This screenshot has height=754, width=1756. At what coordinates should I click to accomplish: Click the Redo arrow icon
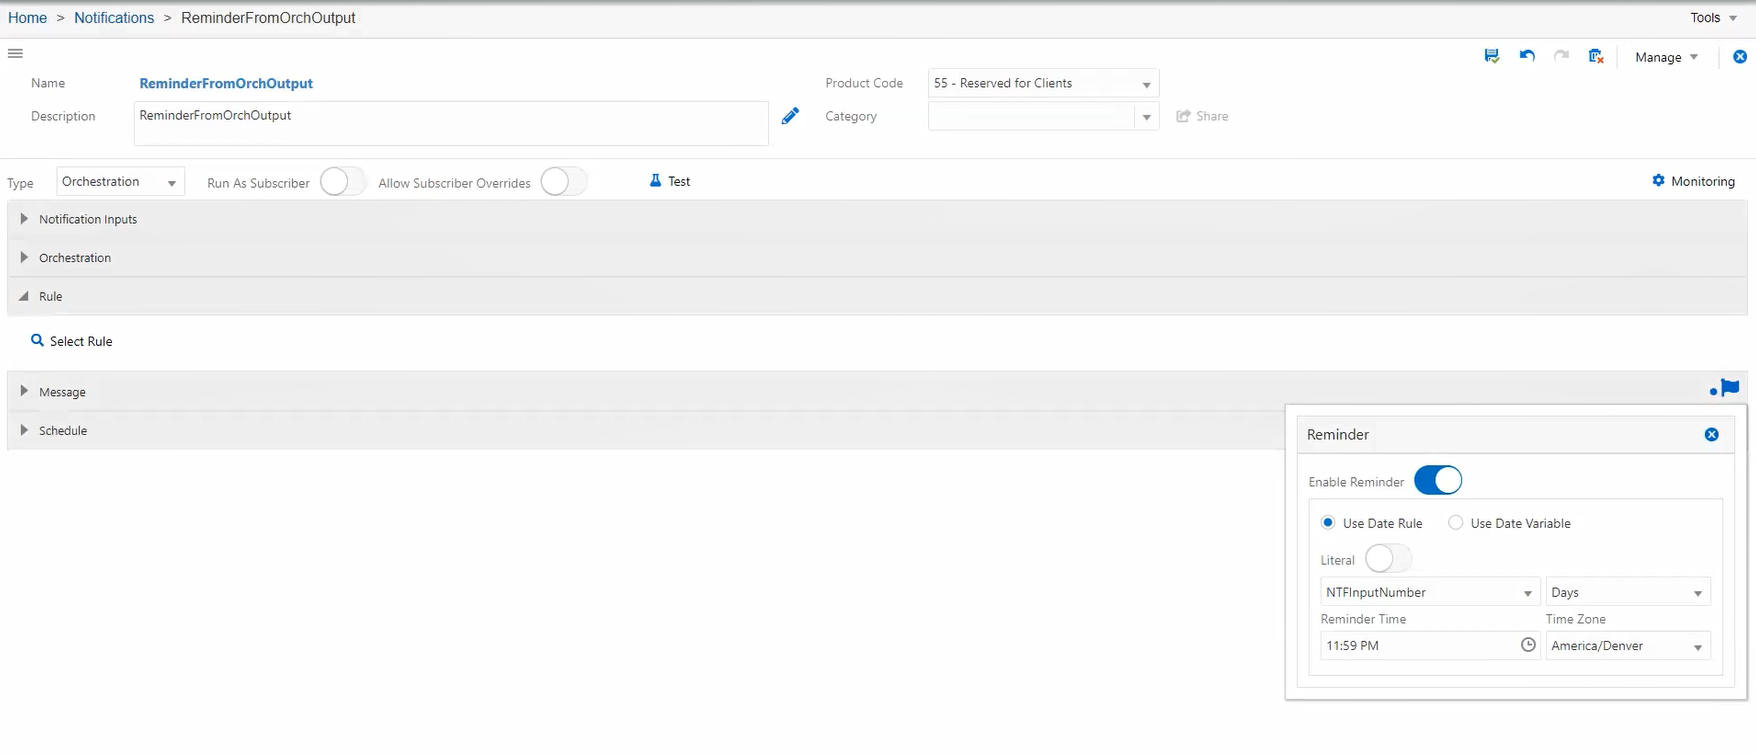1561,56
